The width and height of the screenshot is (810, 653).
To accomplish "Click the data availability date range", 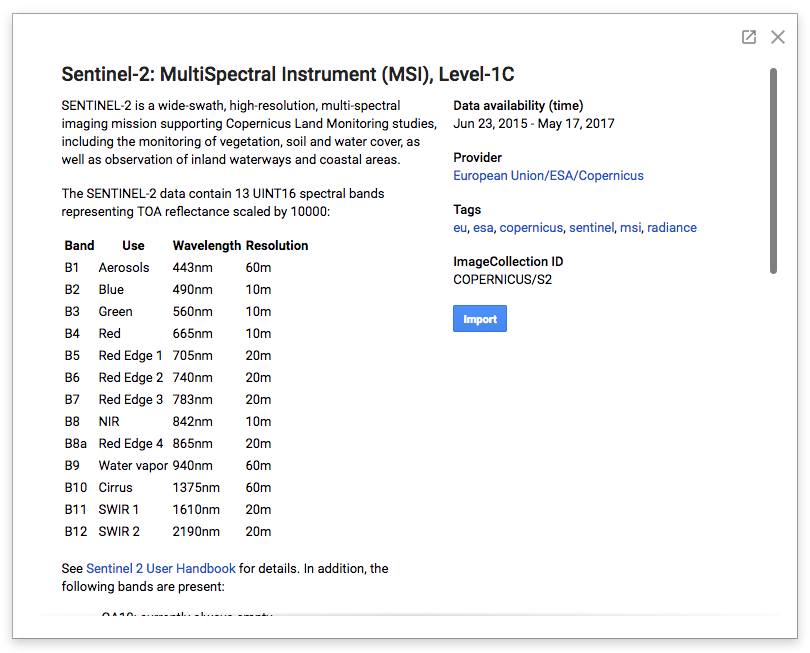I will tap(534, 124).
